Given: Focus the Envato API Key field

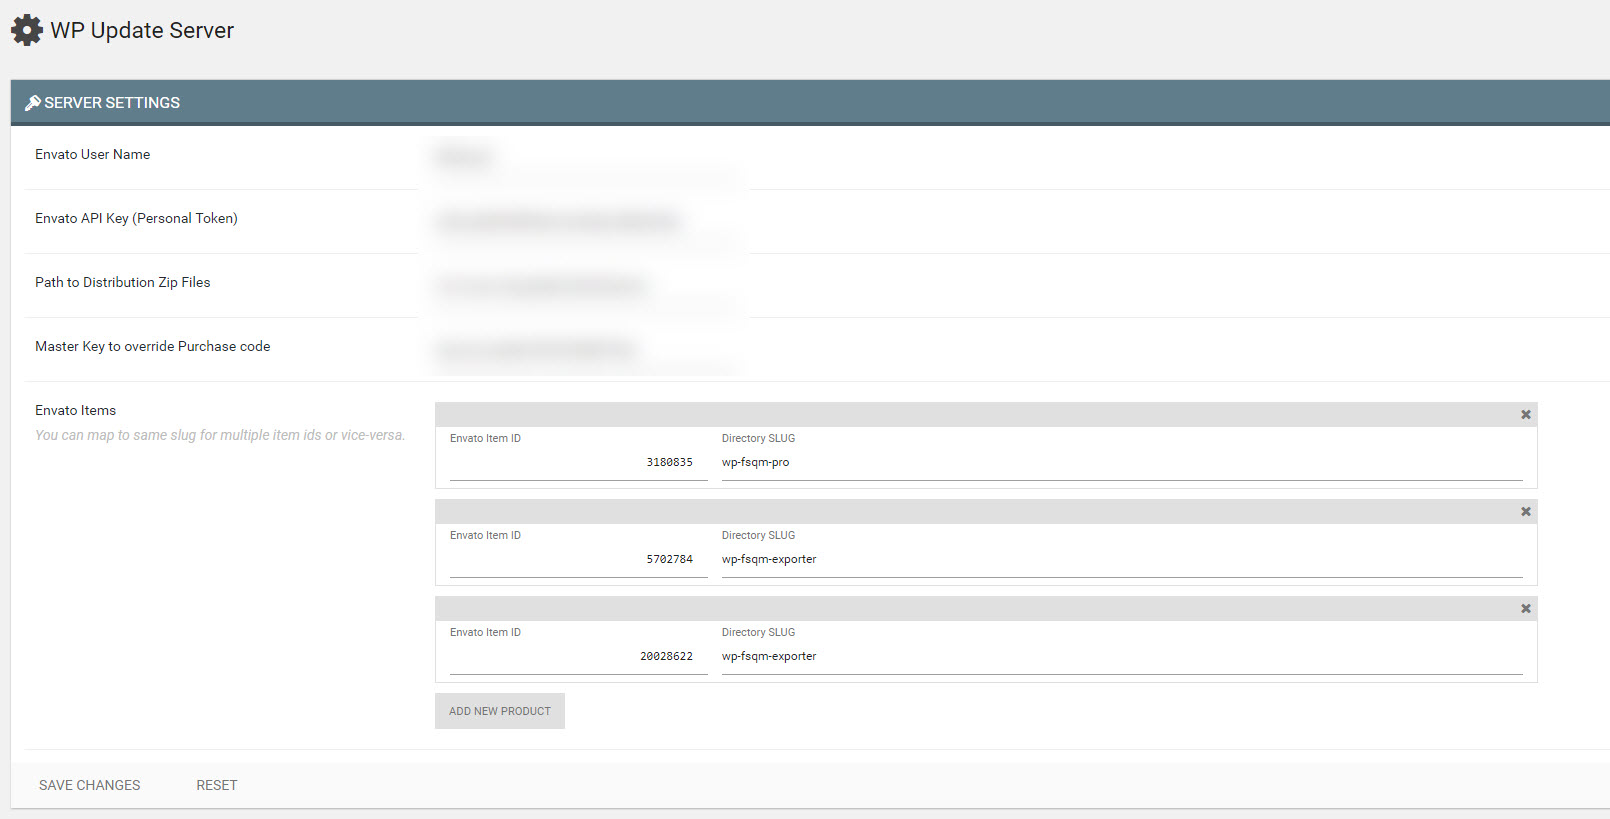Looking at the screenshot, I should tap(586, 222).
